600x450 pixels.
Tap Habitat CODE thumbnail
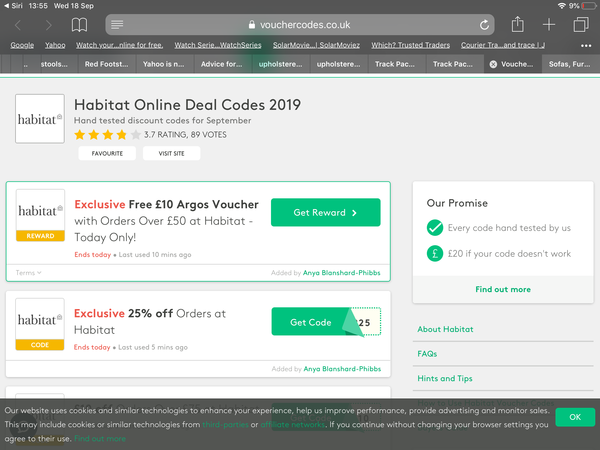click(40, 324)
